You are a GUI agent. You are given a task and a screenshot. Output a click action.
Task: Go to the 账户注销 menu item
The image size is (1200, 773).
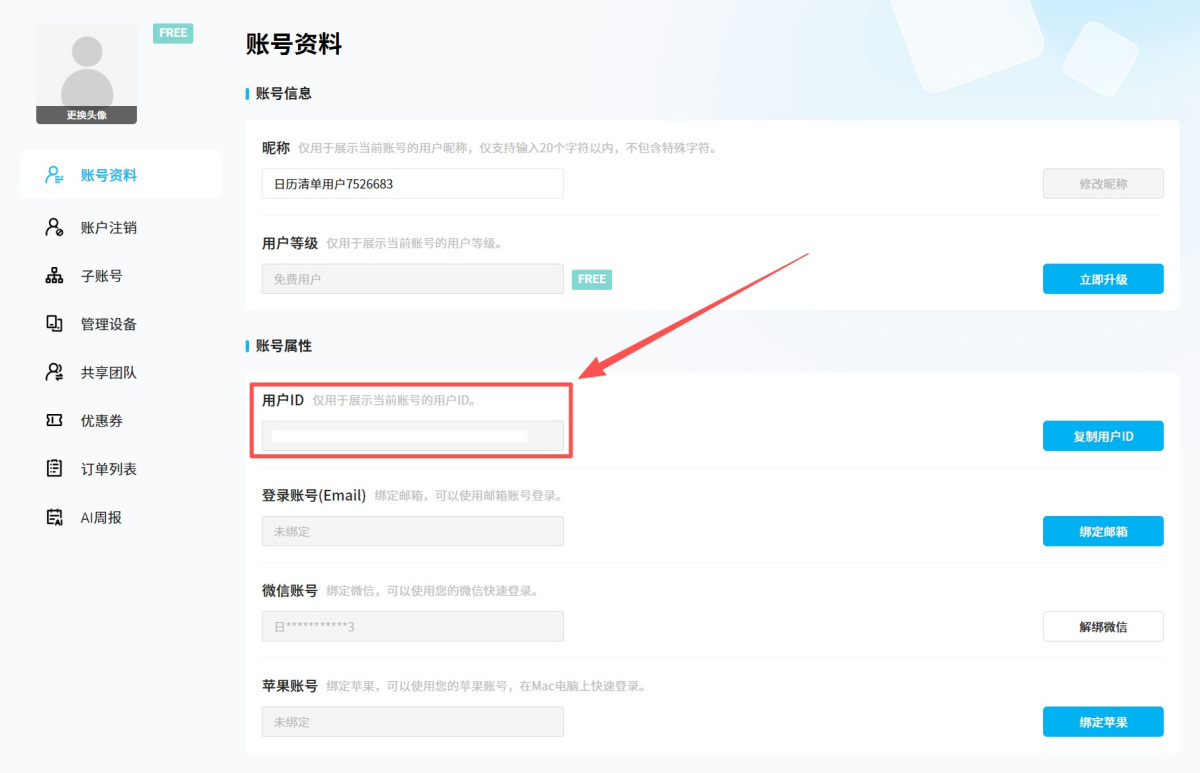tap(109, 227)
